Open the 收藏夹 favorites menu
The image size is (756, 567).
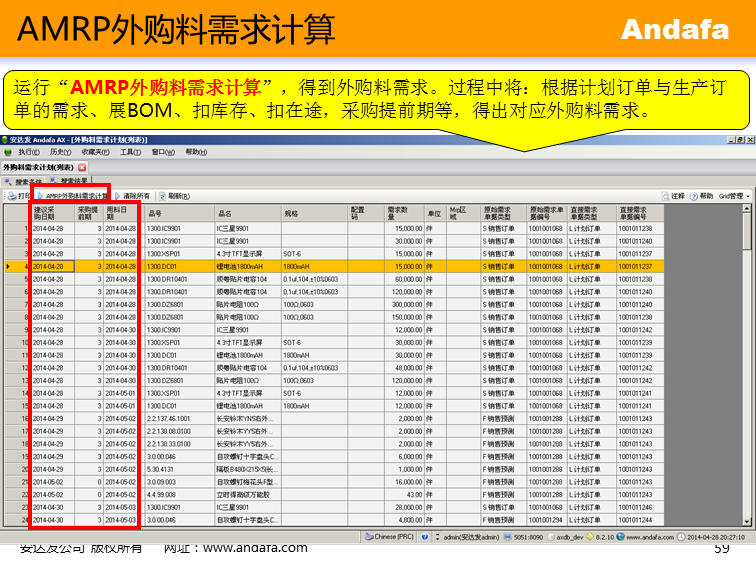(95, 152)
